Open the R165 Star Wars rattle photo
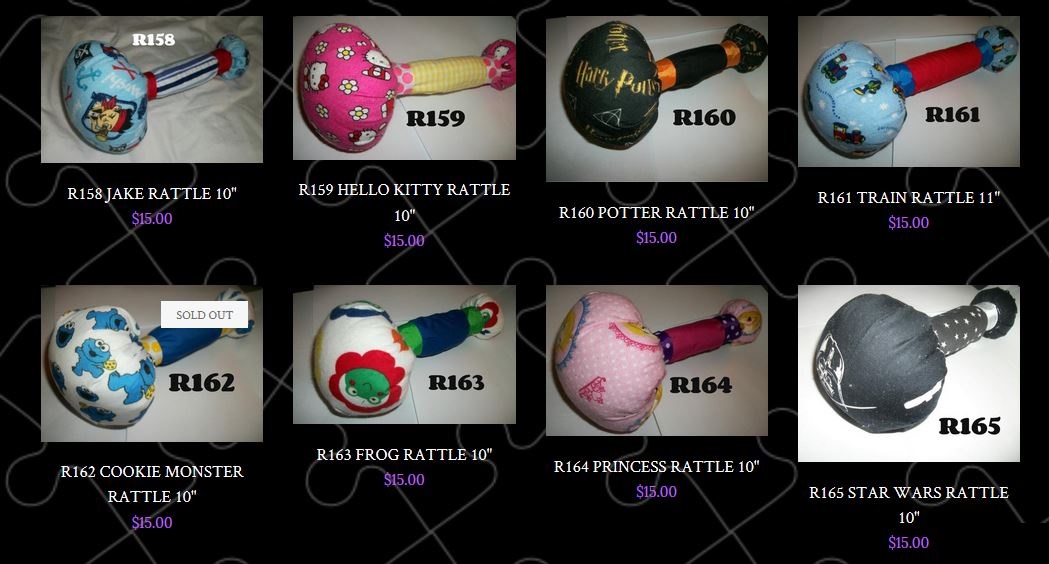 tap(909, 373)
